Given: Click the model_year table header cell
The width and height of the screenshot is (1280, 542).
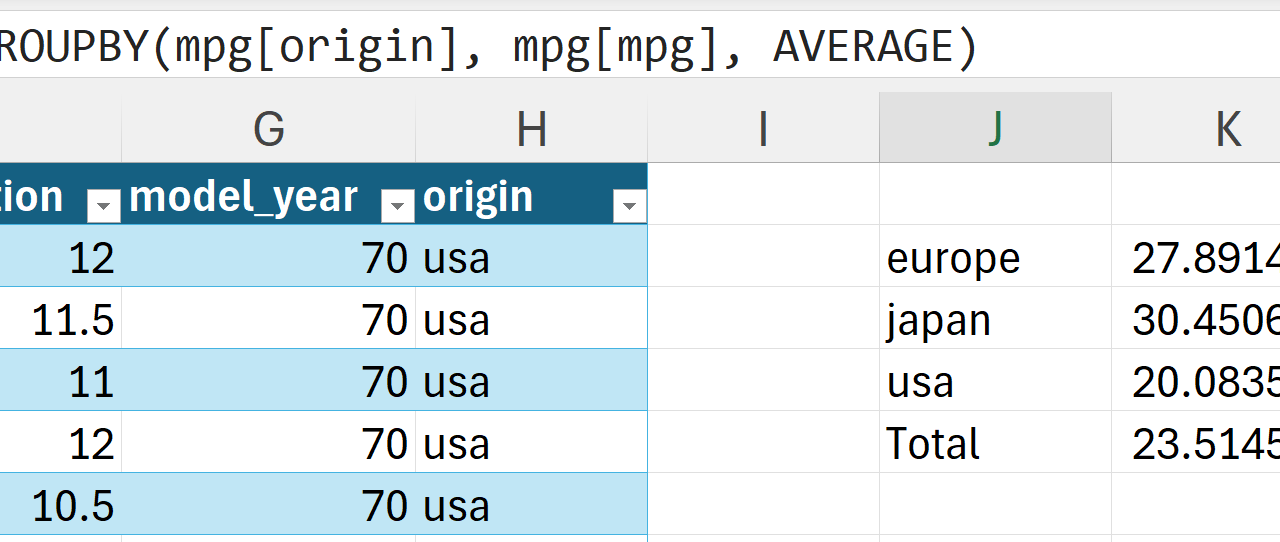Looking at the screenshot, I should point(244,197).
